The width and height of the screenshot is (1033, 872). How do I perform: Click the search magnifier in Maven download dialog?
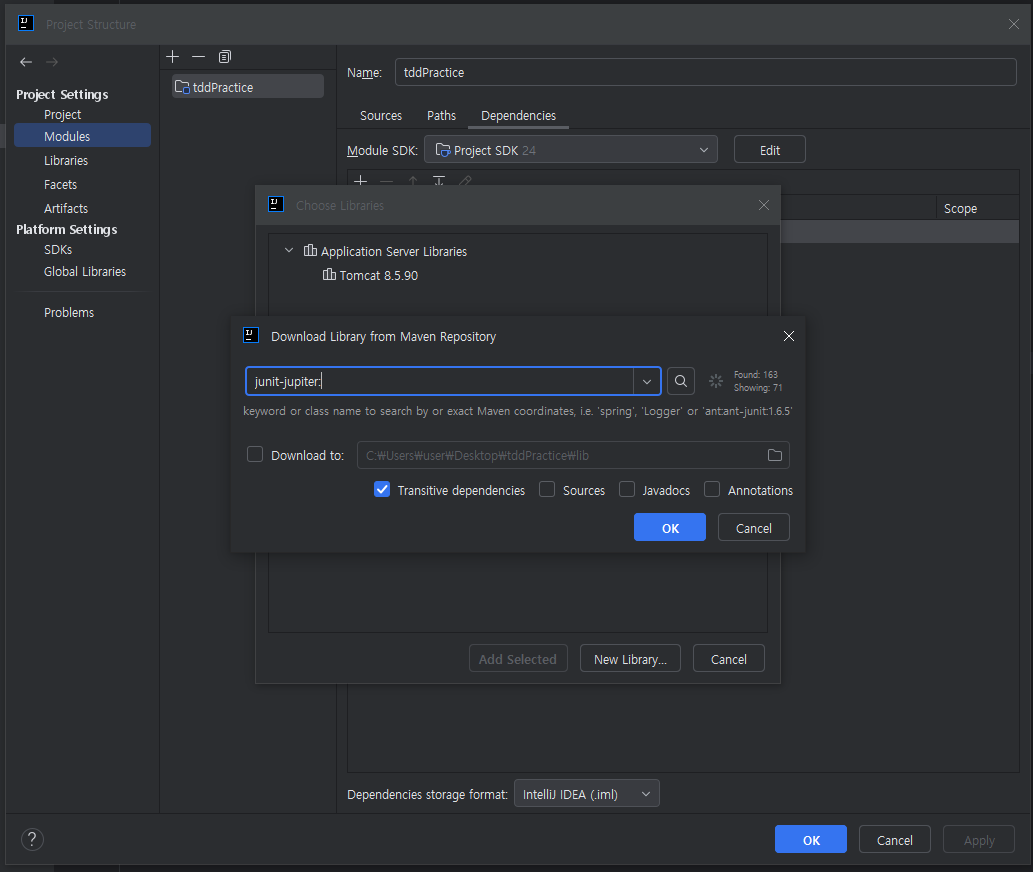681,381
